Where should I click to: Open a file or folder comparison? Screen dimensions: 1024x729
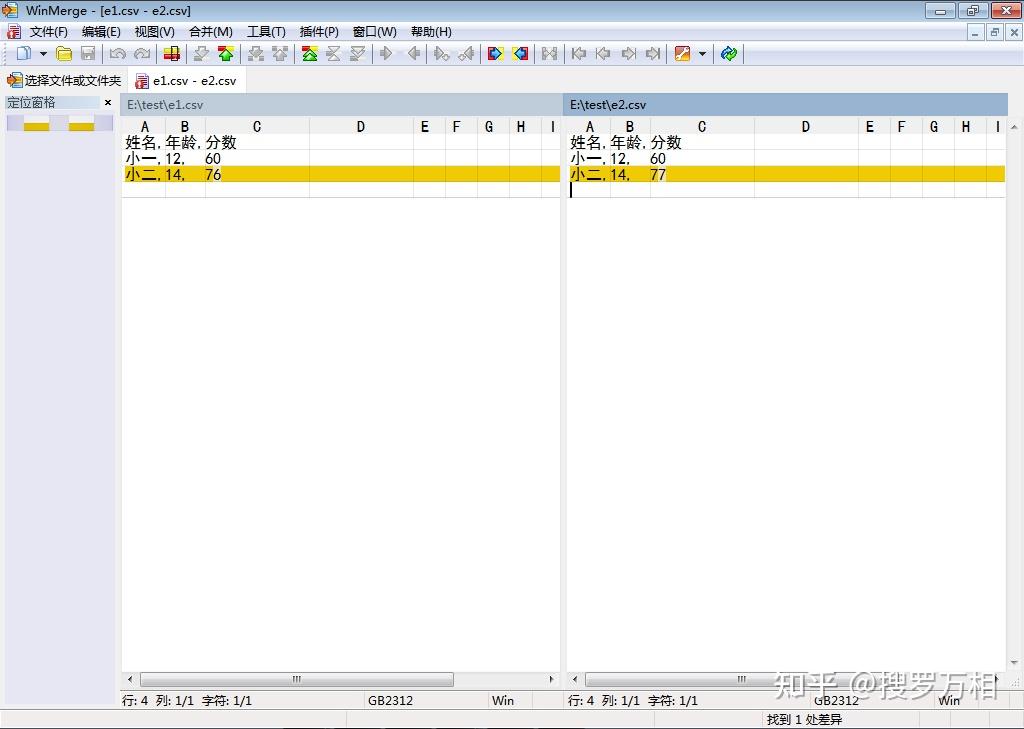click(62, 53)
